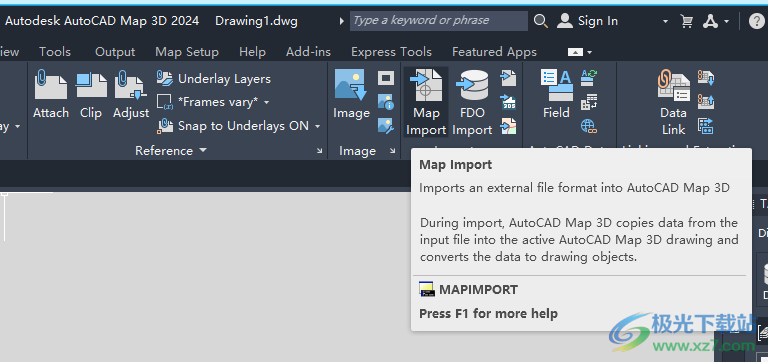The image size is (768, 362).
Task: Click the image information icon
Action: tap(386, 102)
